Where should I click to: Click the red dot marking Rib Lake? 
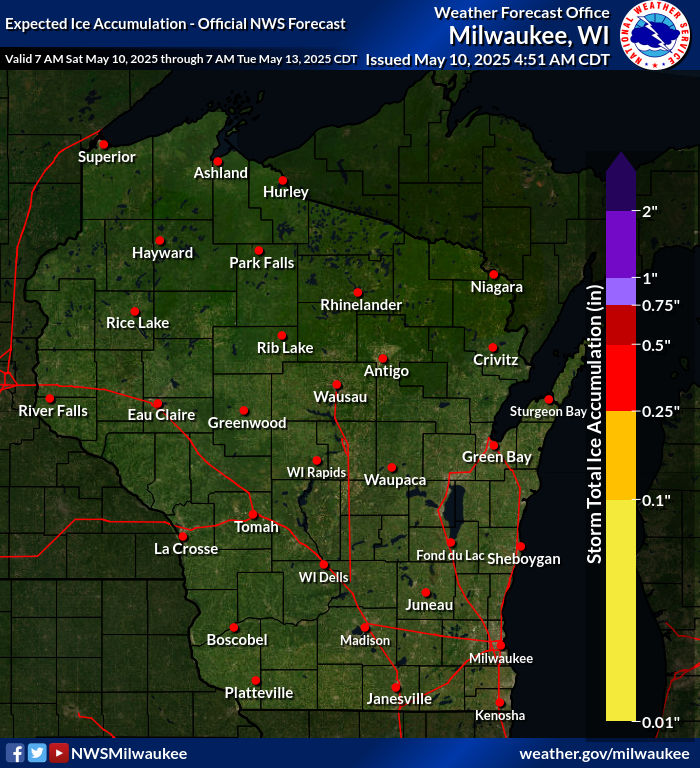(x=282, y=336)
